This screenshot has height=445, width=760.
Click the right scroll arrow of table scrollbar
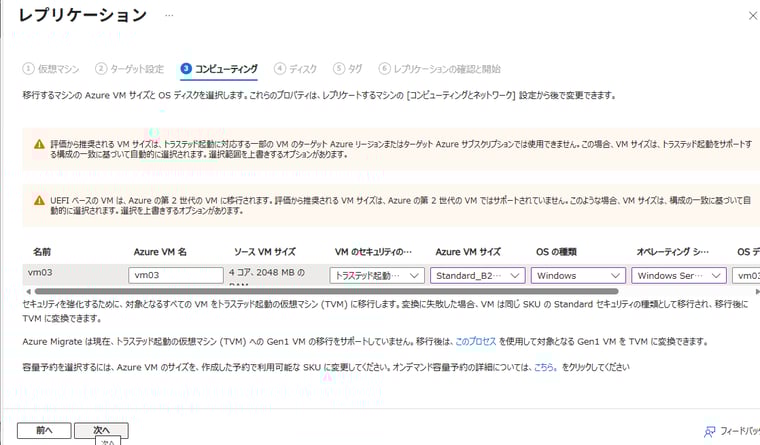(x=757, y=291)
